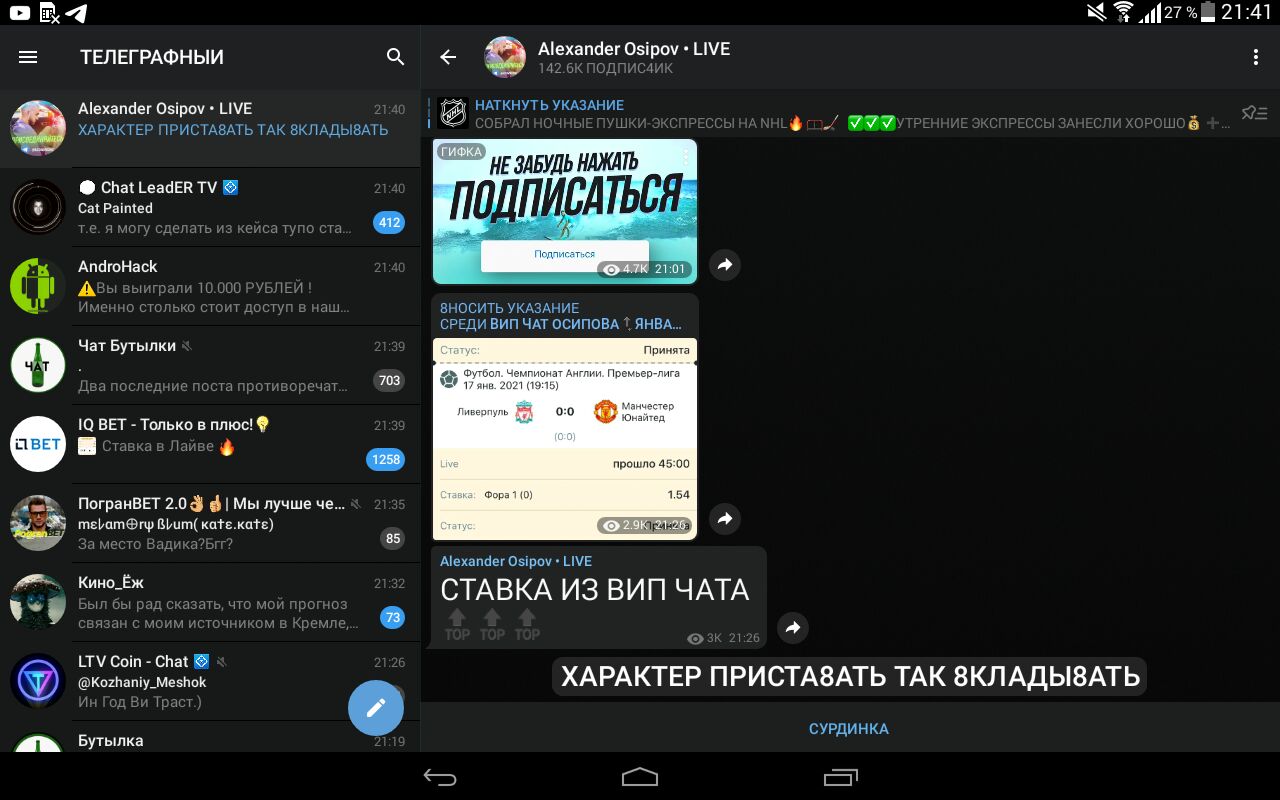
Task: Click the LTV Coin triangle avatar
Action: (38, 681)
